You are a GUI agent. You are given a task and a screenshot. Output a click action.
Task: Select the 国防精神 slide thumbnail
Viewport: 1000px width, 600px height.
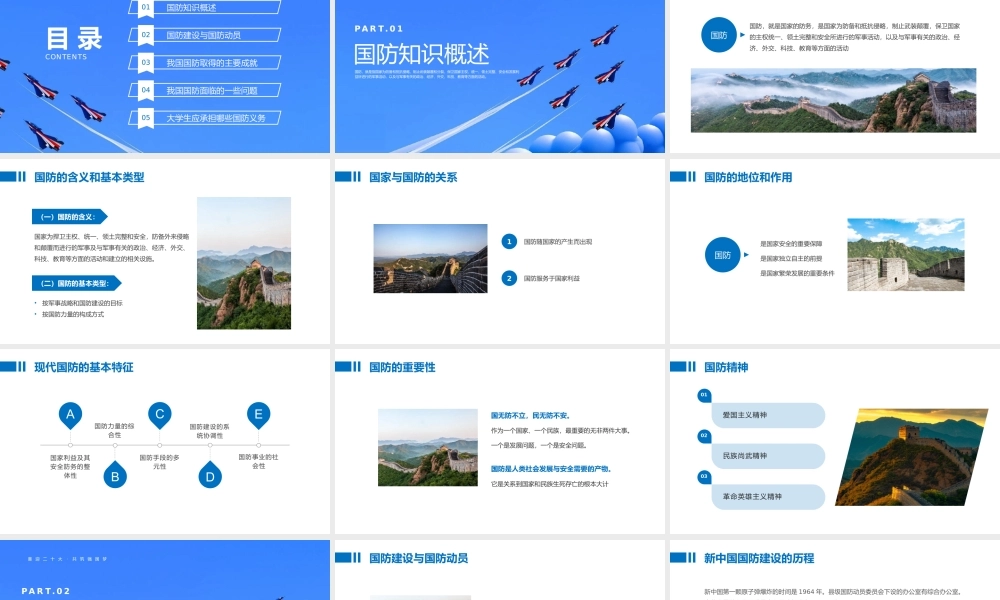point(835,441)
